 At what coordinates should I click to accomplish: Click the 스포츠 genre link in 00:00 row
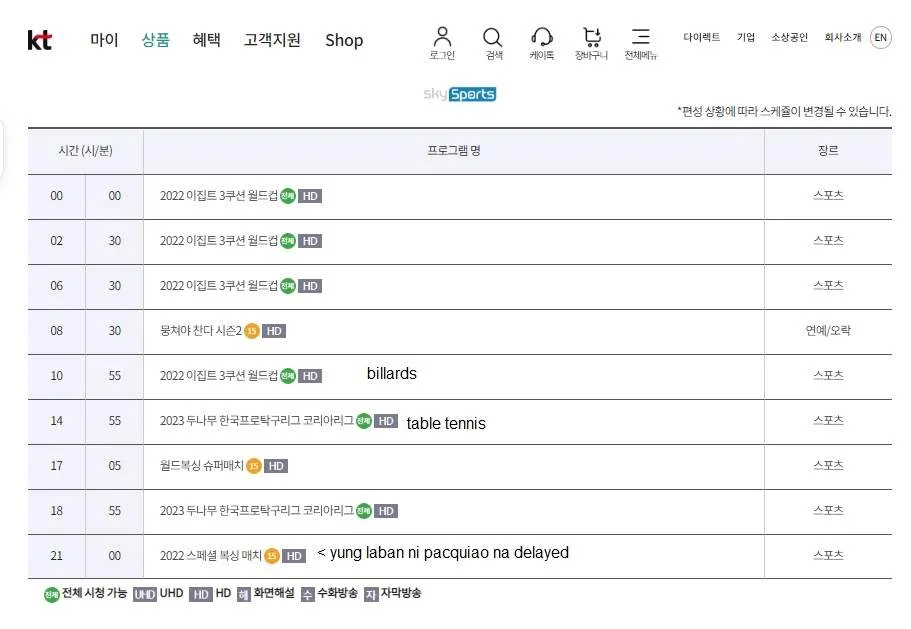pos(828,195)
